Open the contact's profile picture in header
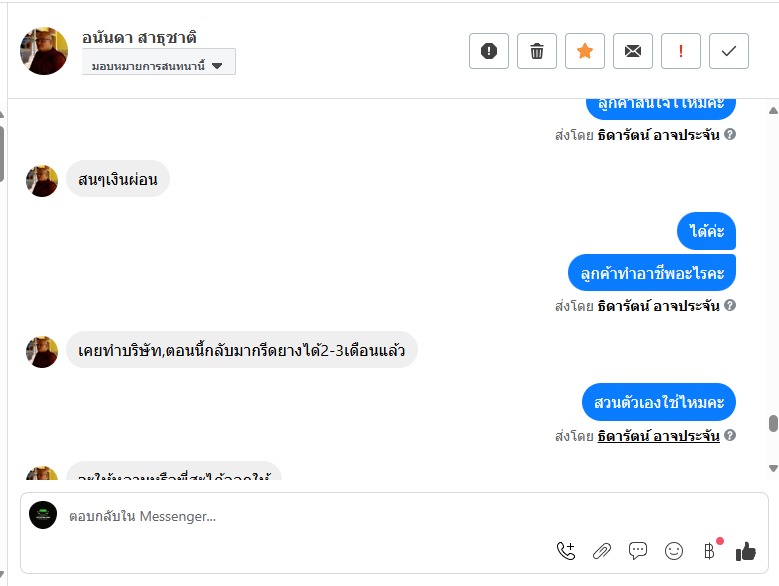 pos(44,51)
